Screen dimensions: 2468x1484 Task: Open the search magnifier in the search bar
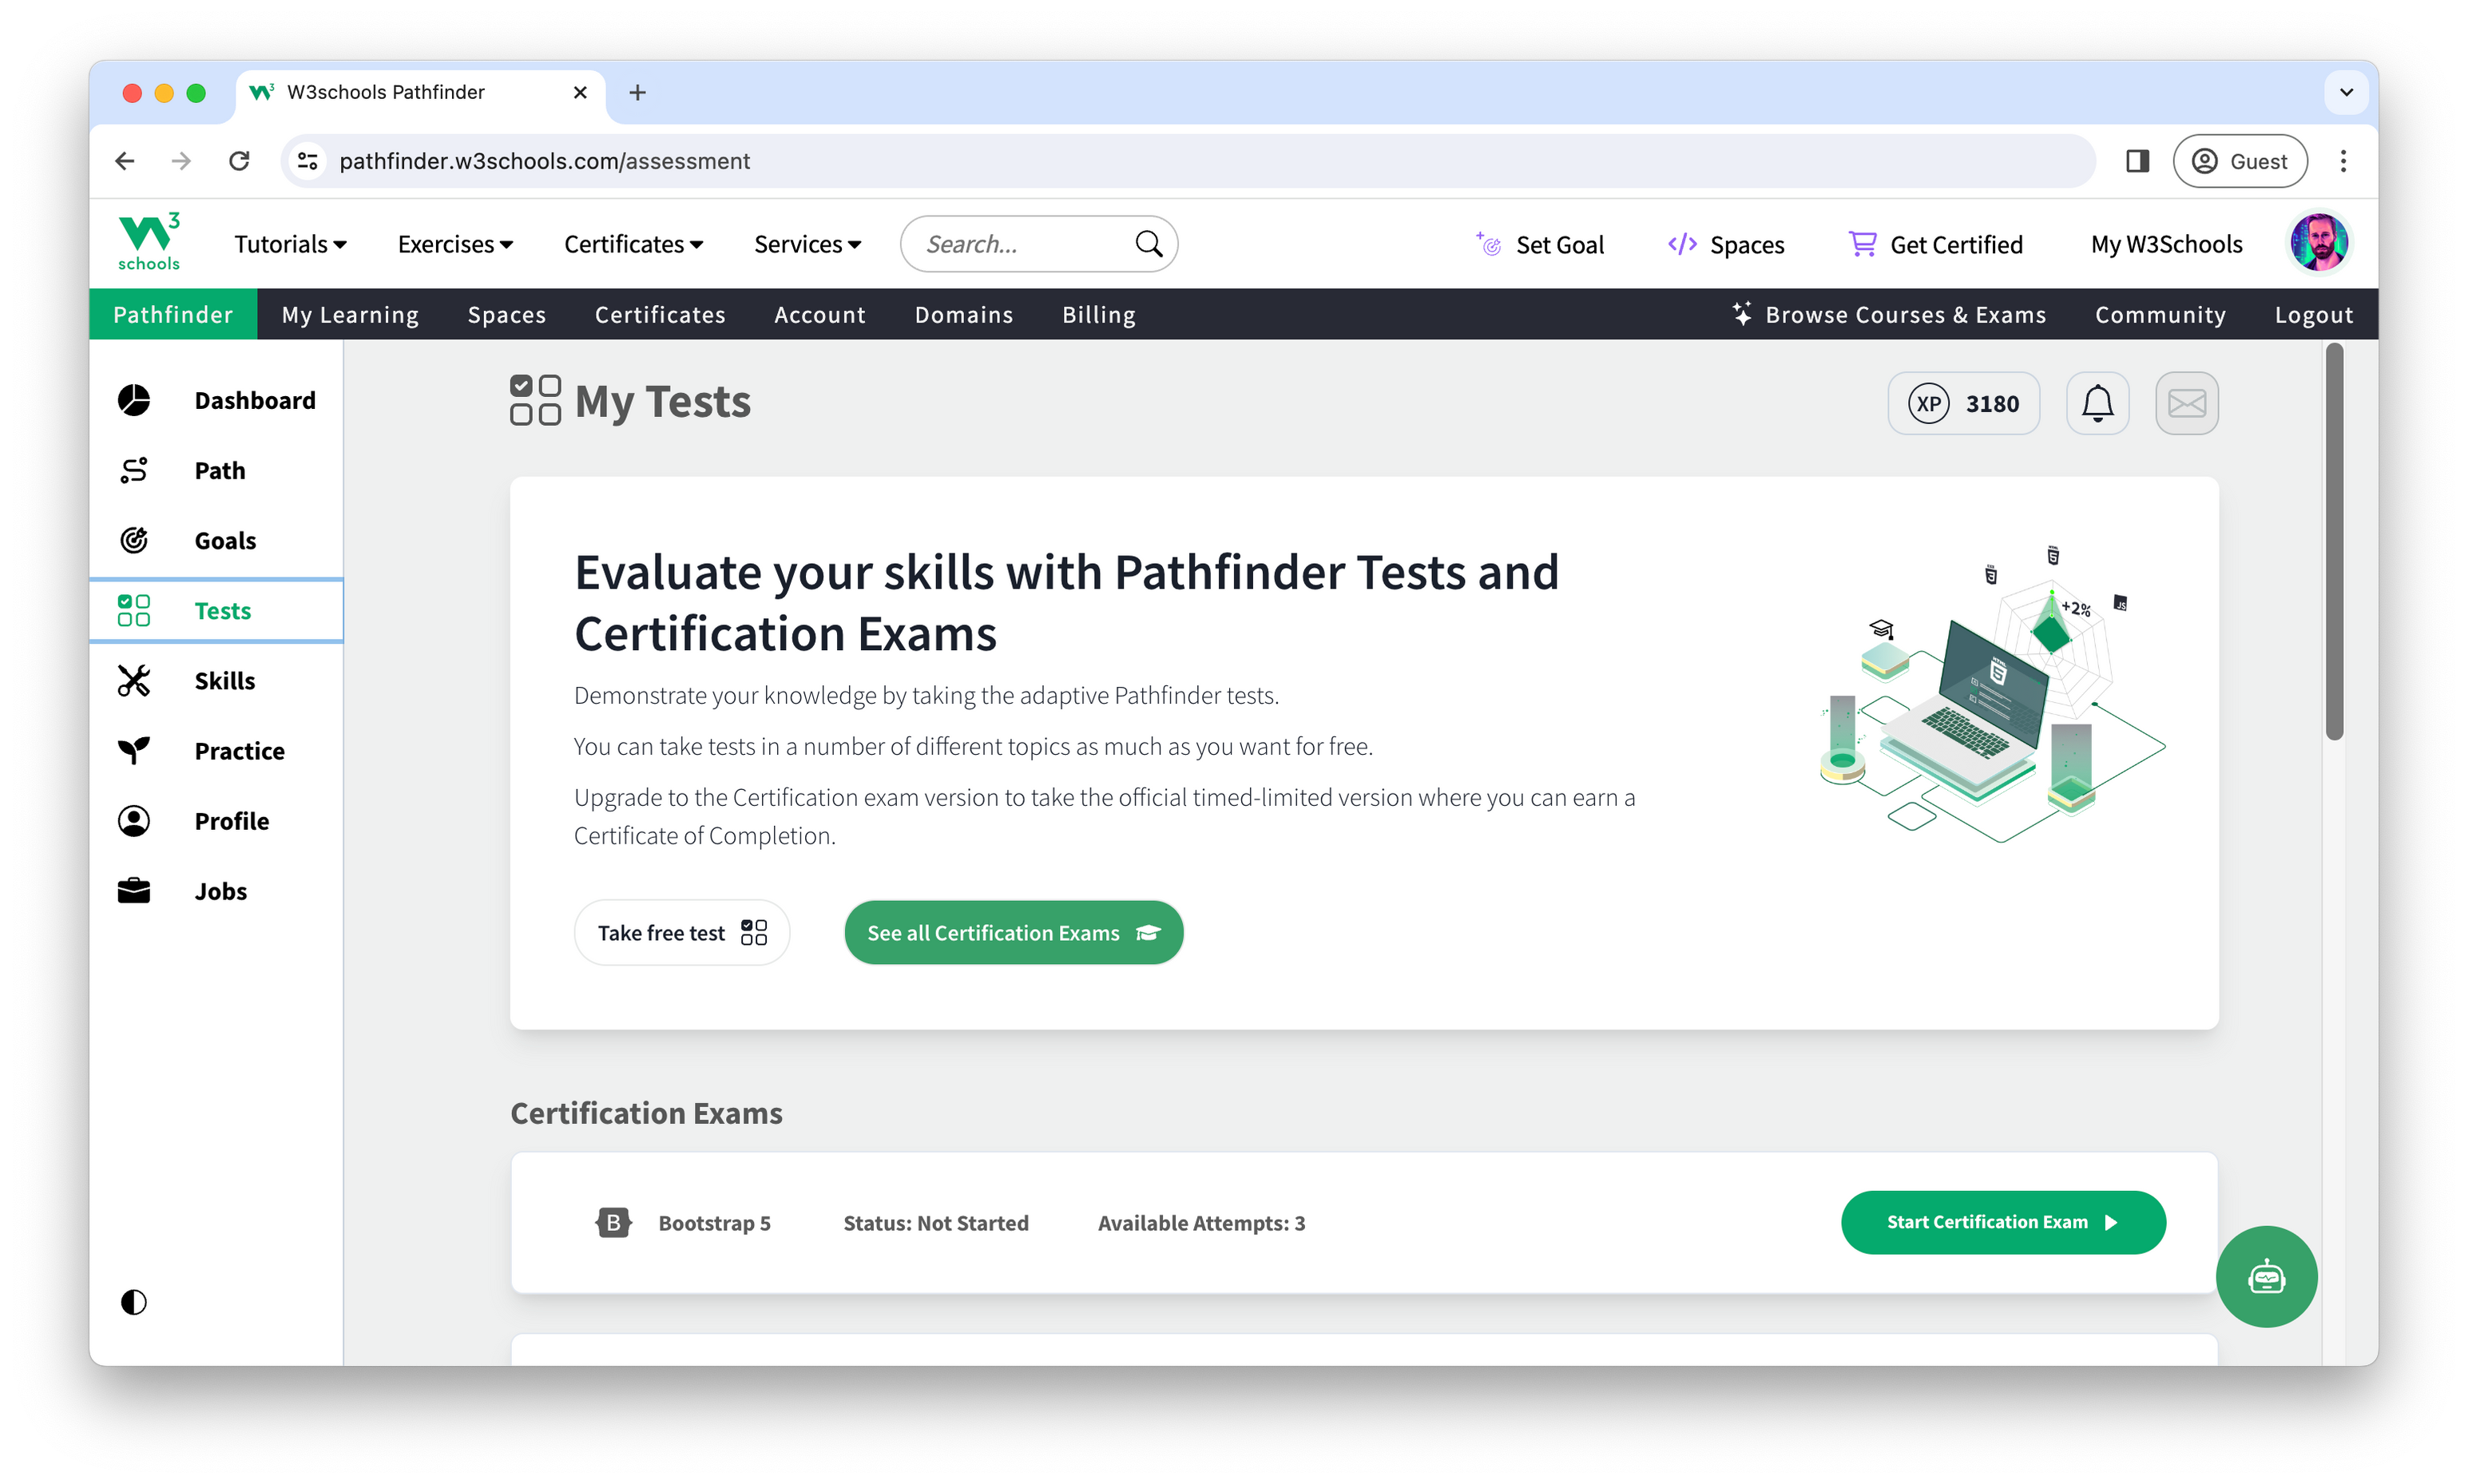tap(1148, 243)
